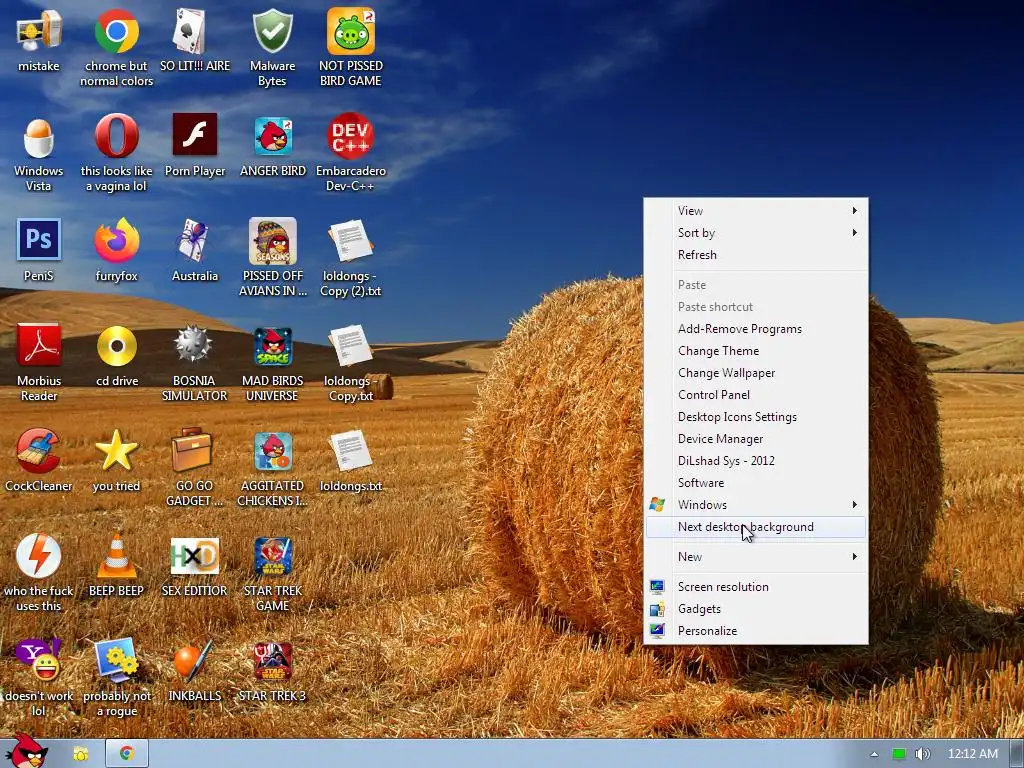Show hidden tray icons arrow
The height and width of the screenshot is (768, 1024).
874,754
